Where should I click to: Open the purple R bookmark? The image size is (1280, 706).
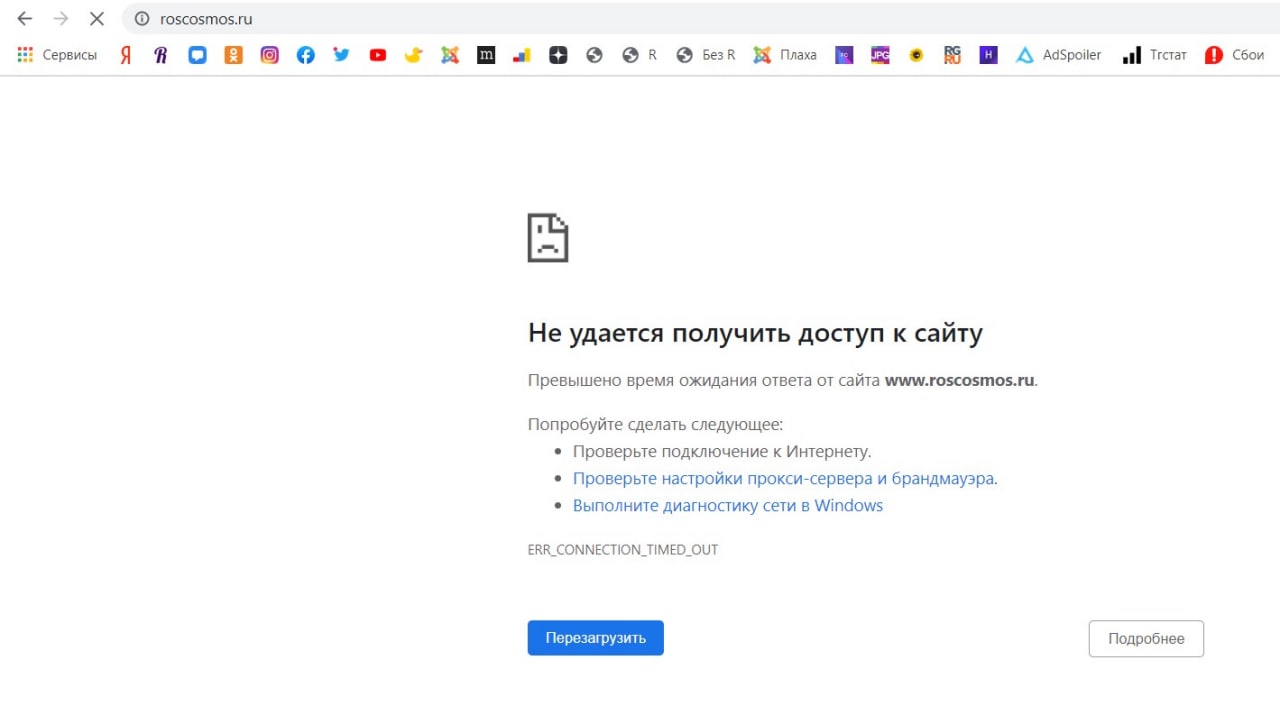click(x=161, y=55)
